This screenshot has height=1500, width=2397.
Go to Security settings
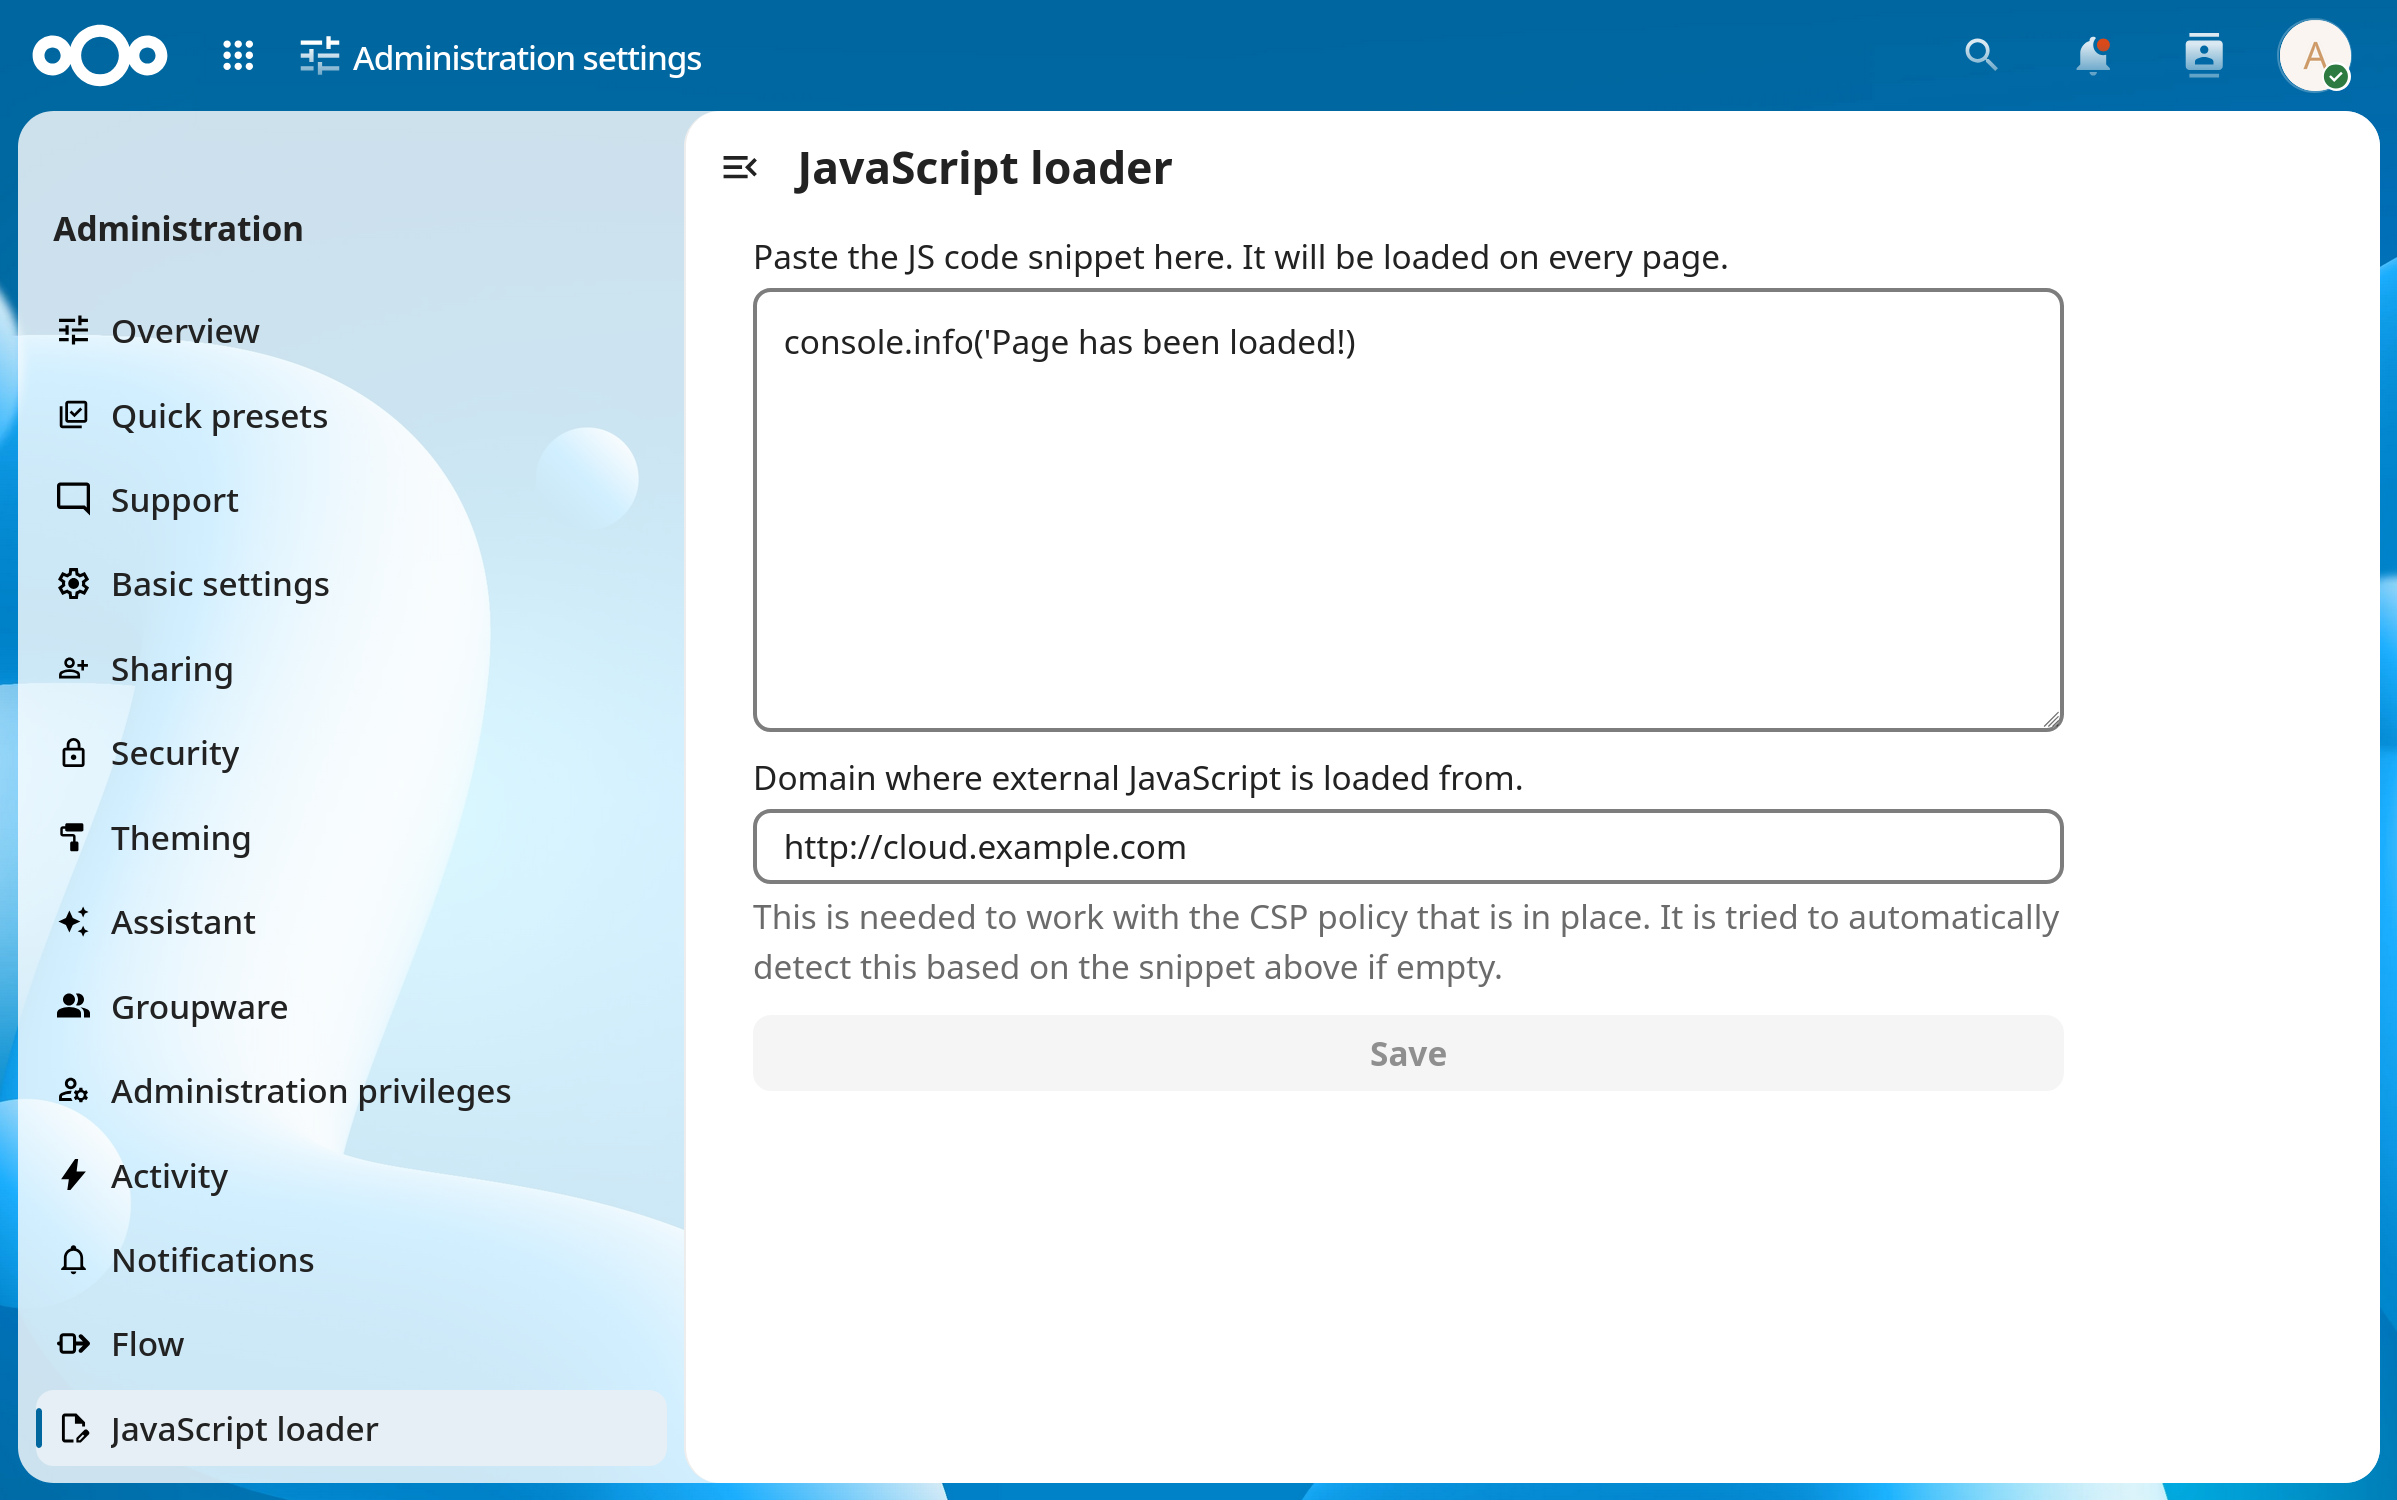click(x=351, y=753)
